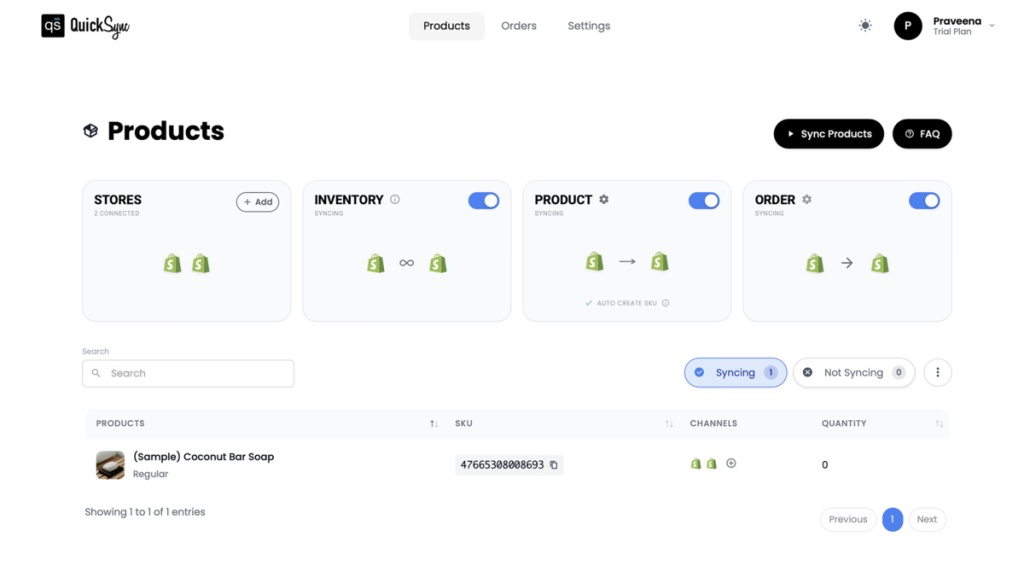Turn off the Product syncing toggle
The height and width of the screenshot is (566, 1024).
(x=704, y=201)
